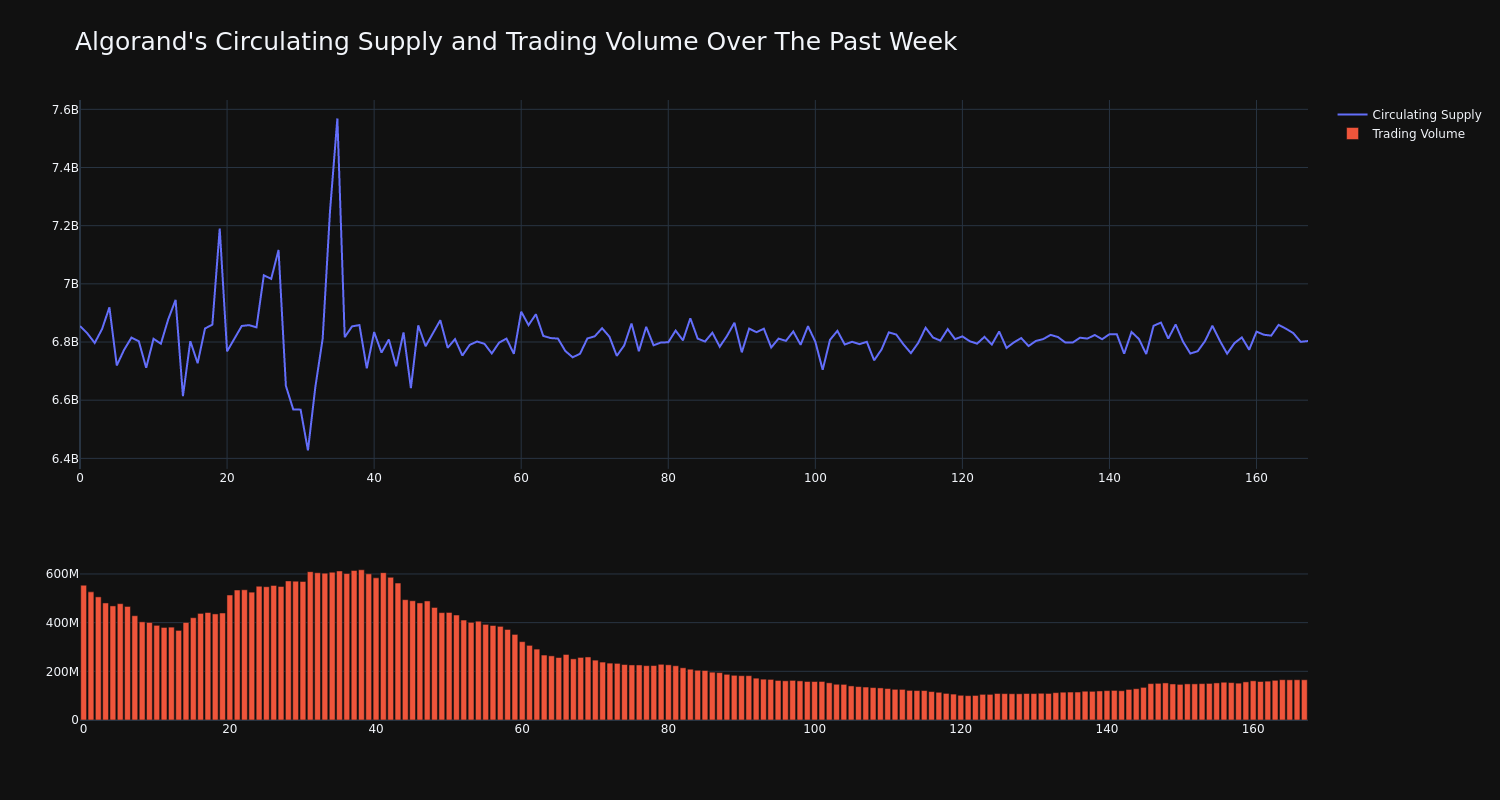Click the red Trading Volume legend square
The width and height of the screenshot is (1500, 800).
pyautogui.click(x=1352, y=134)
